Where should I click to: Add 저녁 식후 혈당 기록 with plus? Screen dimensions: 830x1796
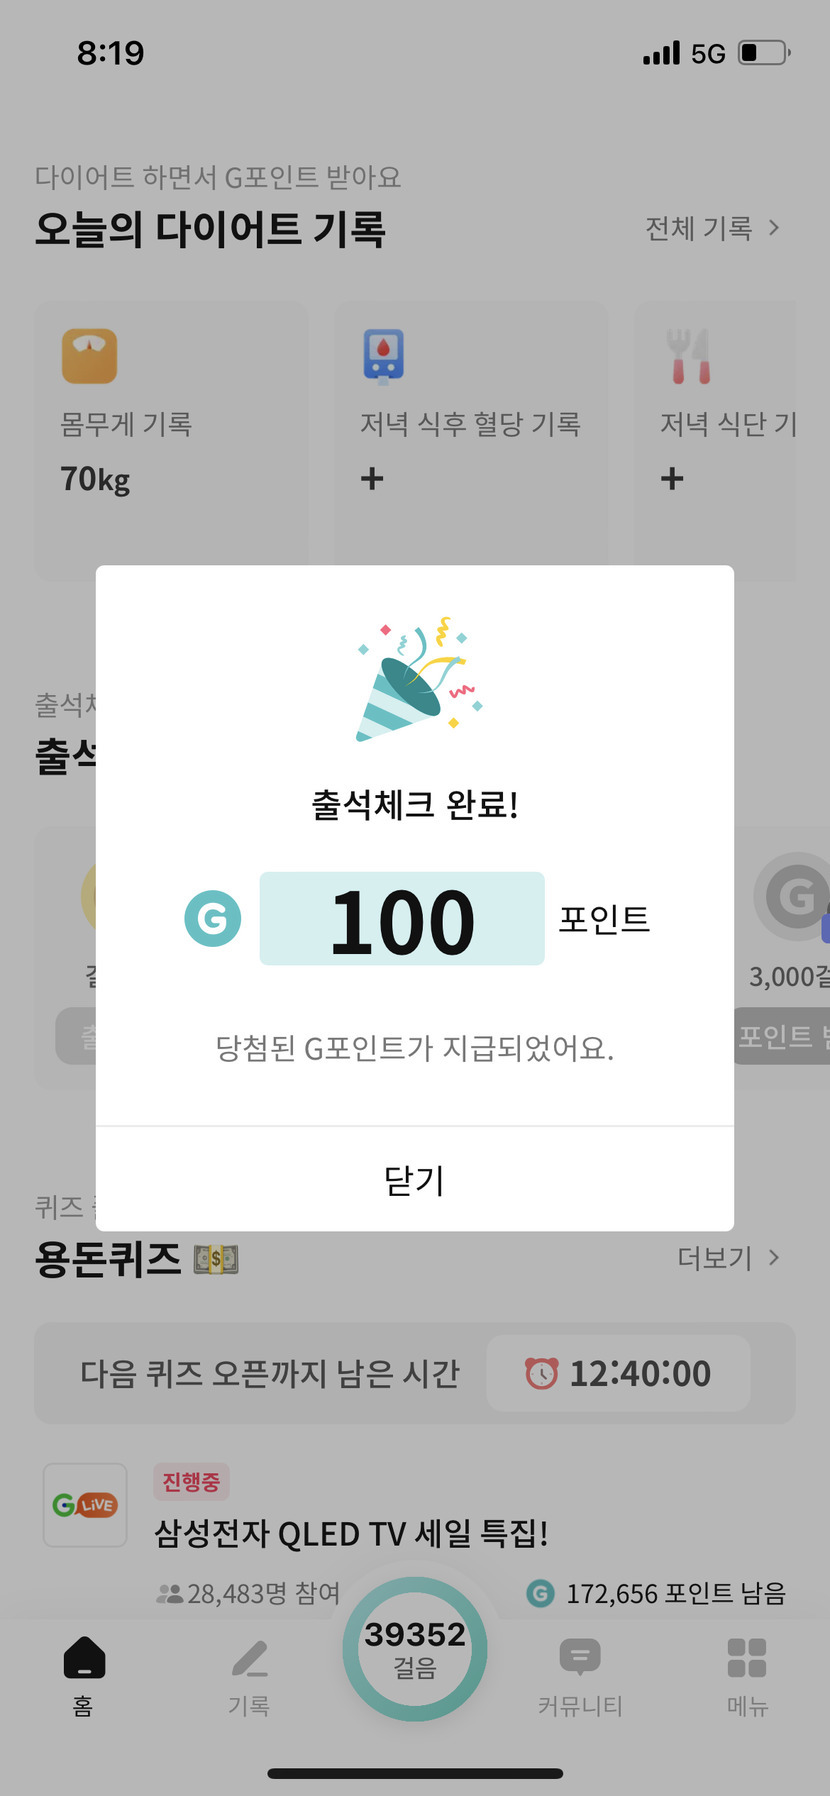[x=372, y=478]
